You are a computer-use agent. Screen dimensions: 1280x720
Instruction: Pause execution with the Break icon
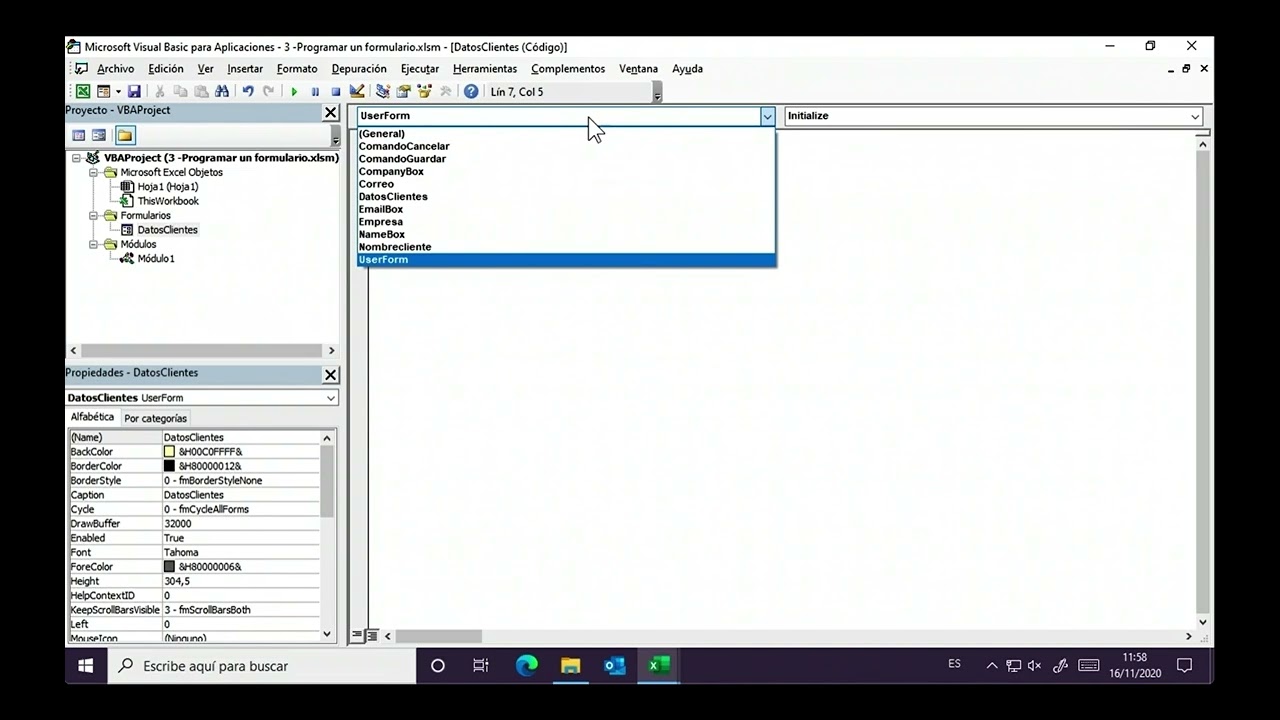click(x=315, y=92)
